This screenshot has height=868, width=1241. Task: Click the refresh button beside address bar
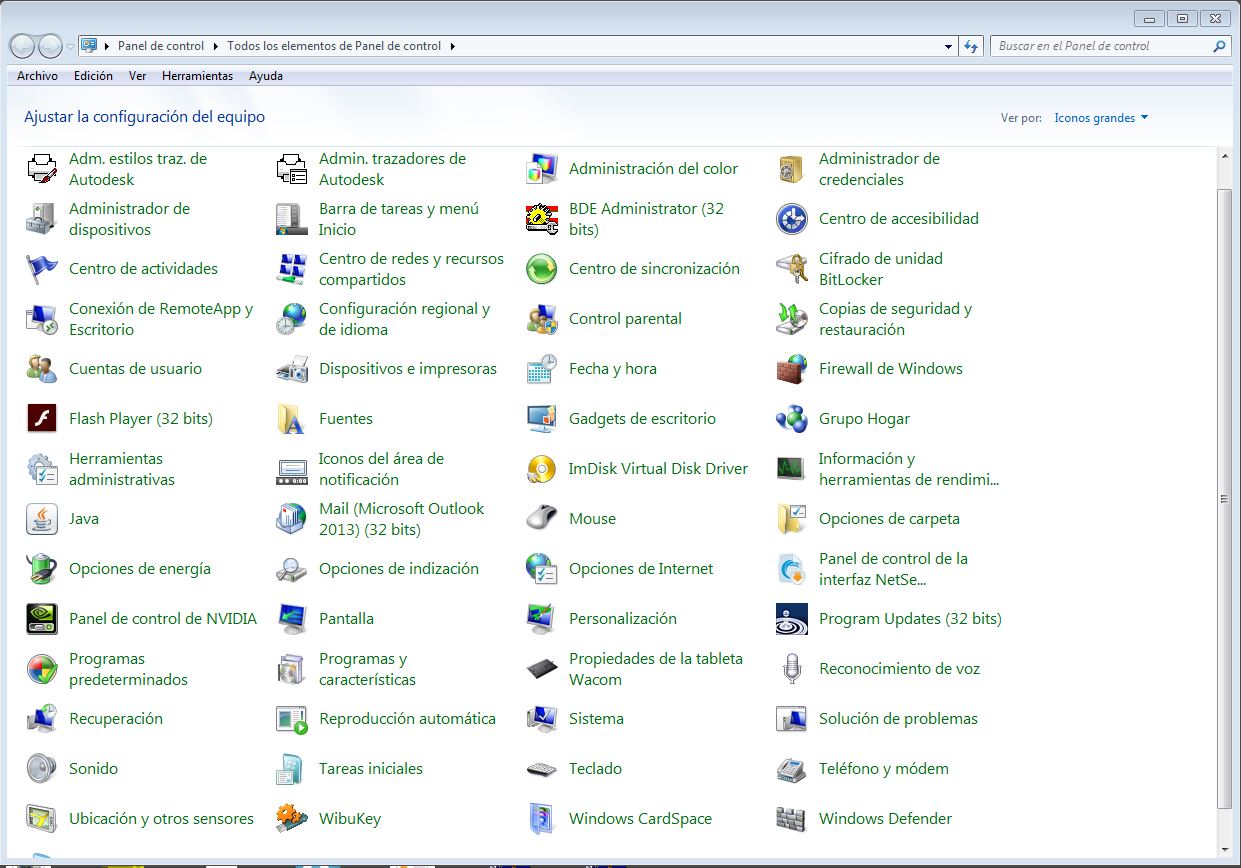971,46
